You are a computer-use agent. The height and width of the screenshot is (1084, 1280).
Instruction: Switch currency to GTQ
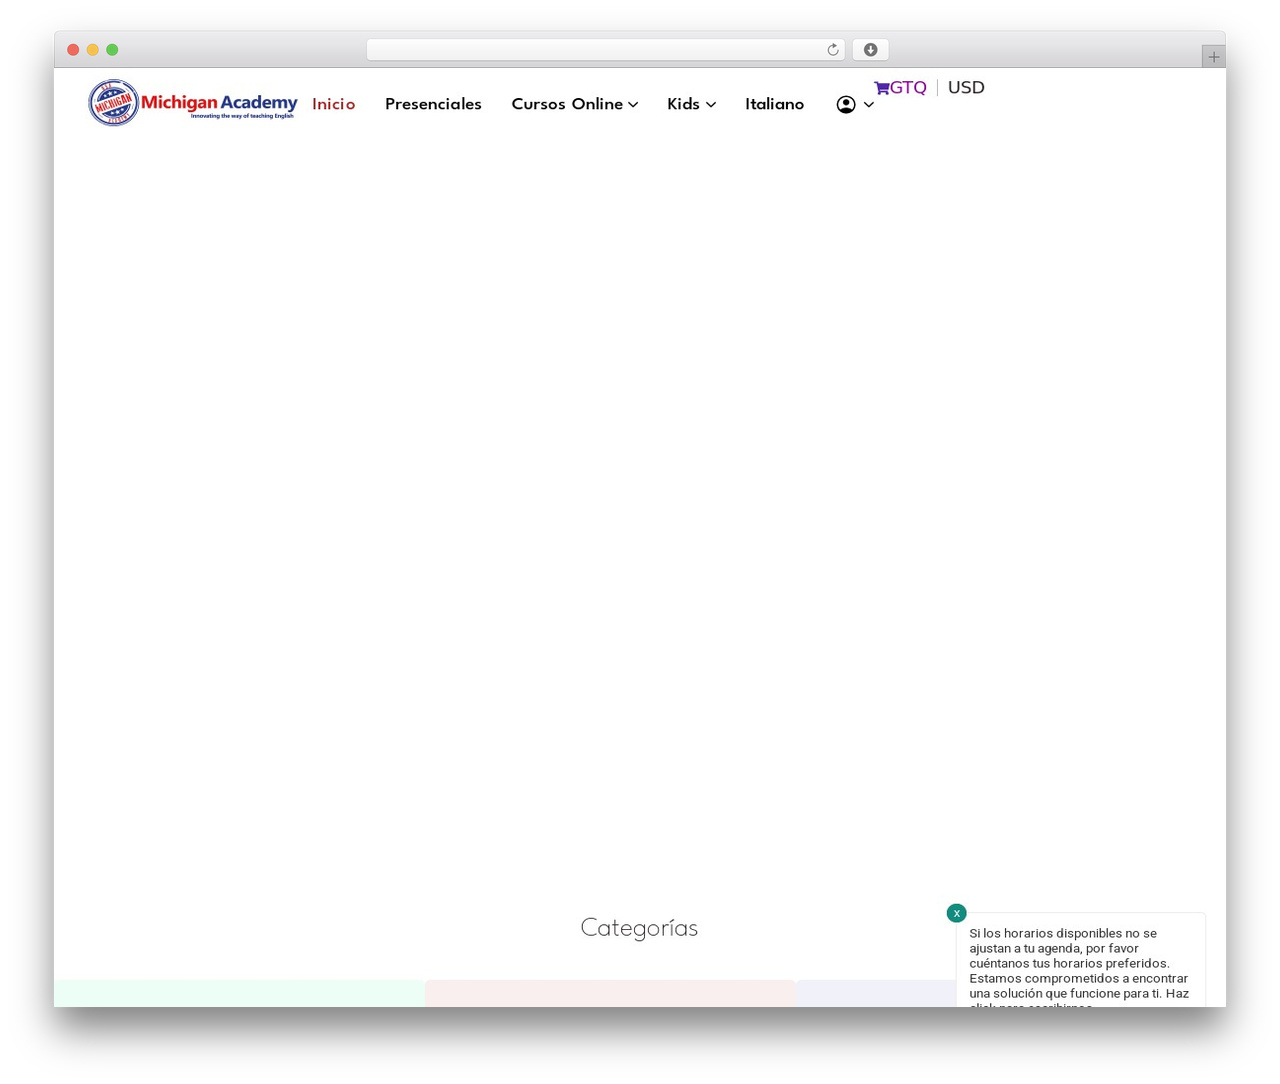click(x=908, y=88)
